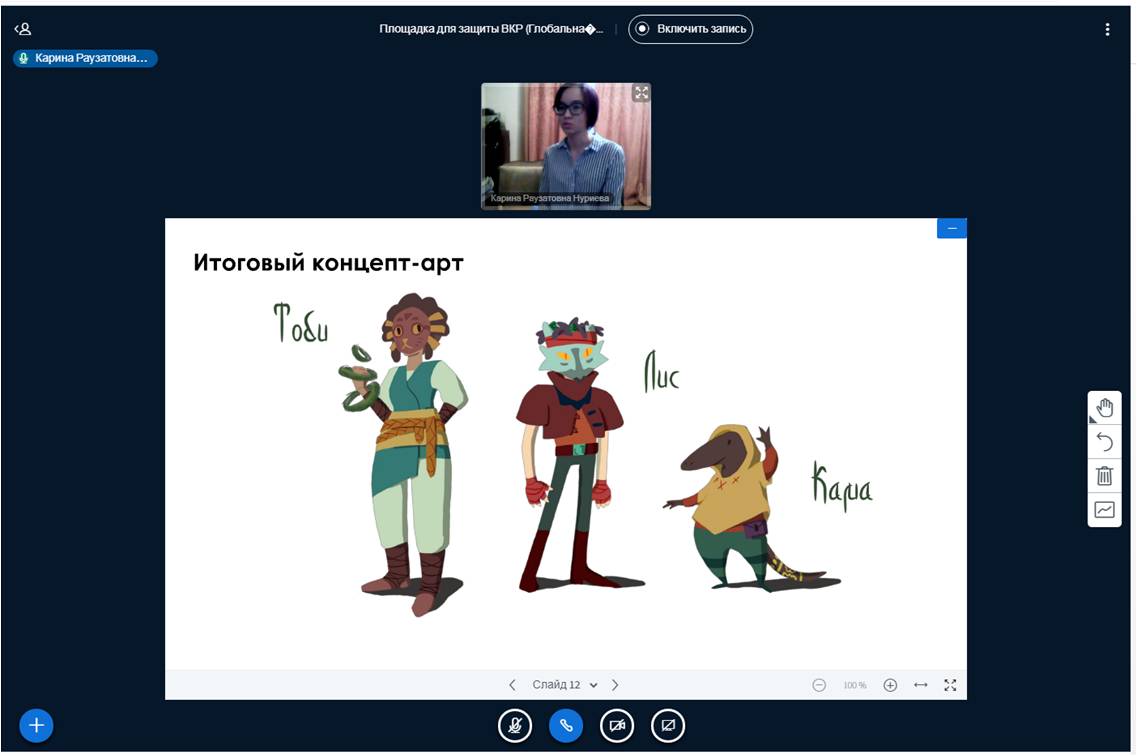
Task: Clear all annotations with trash icon
Action: [1104, 476]
